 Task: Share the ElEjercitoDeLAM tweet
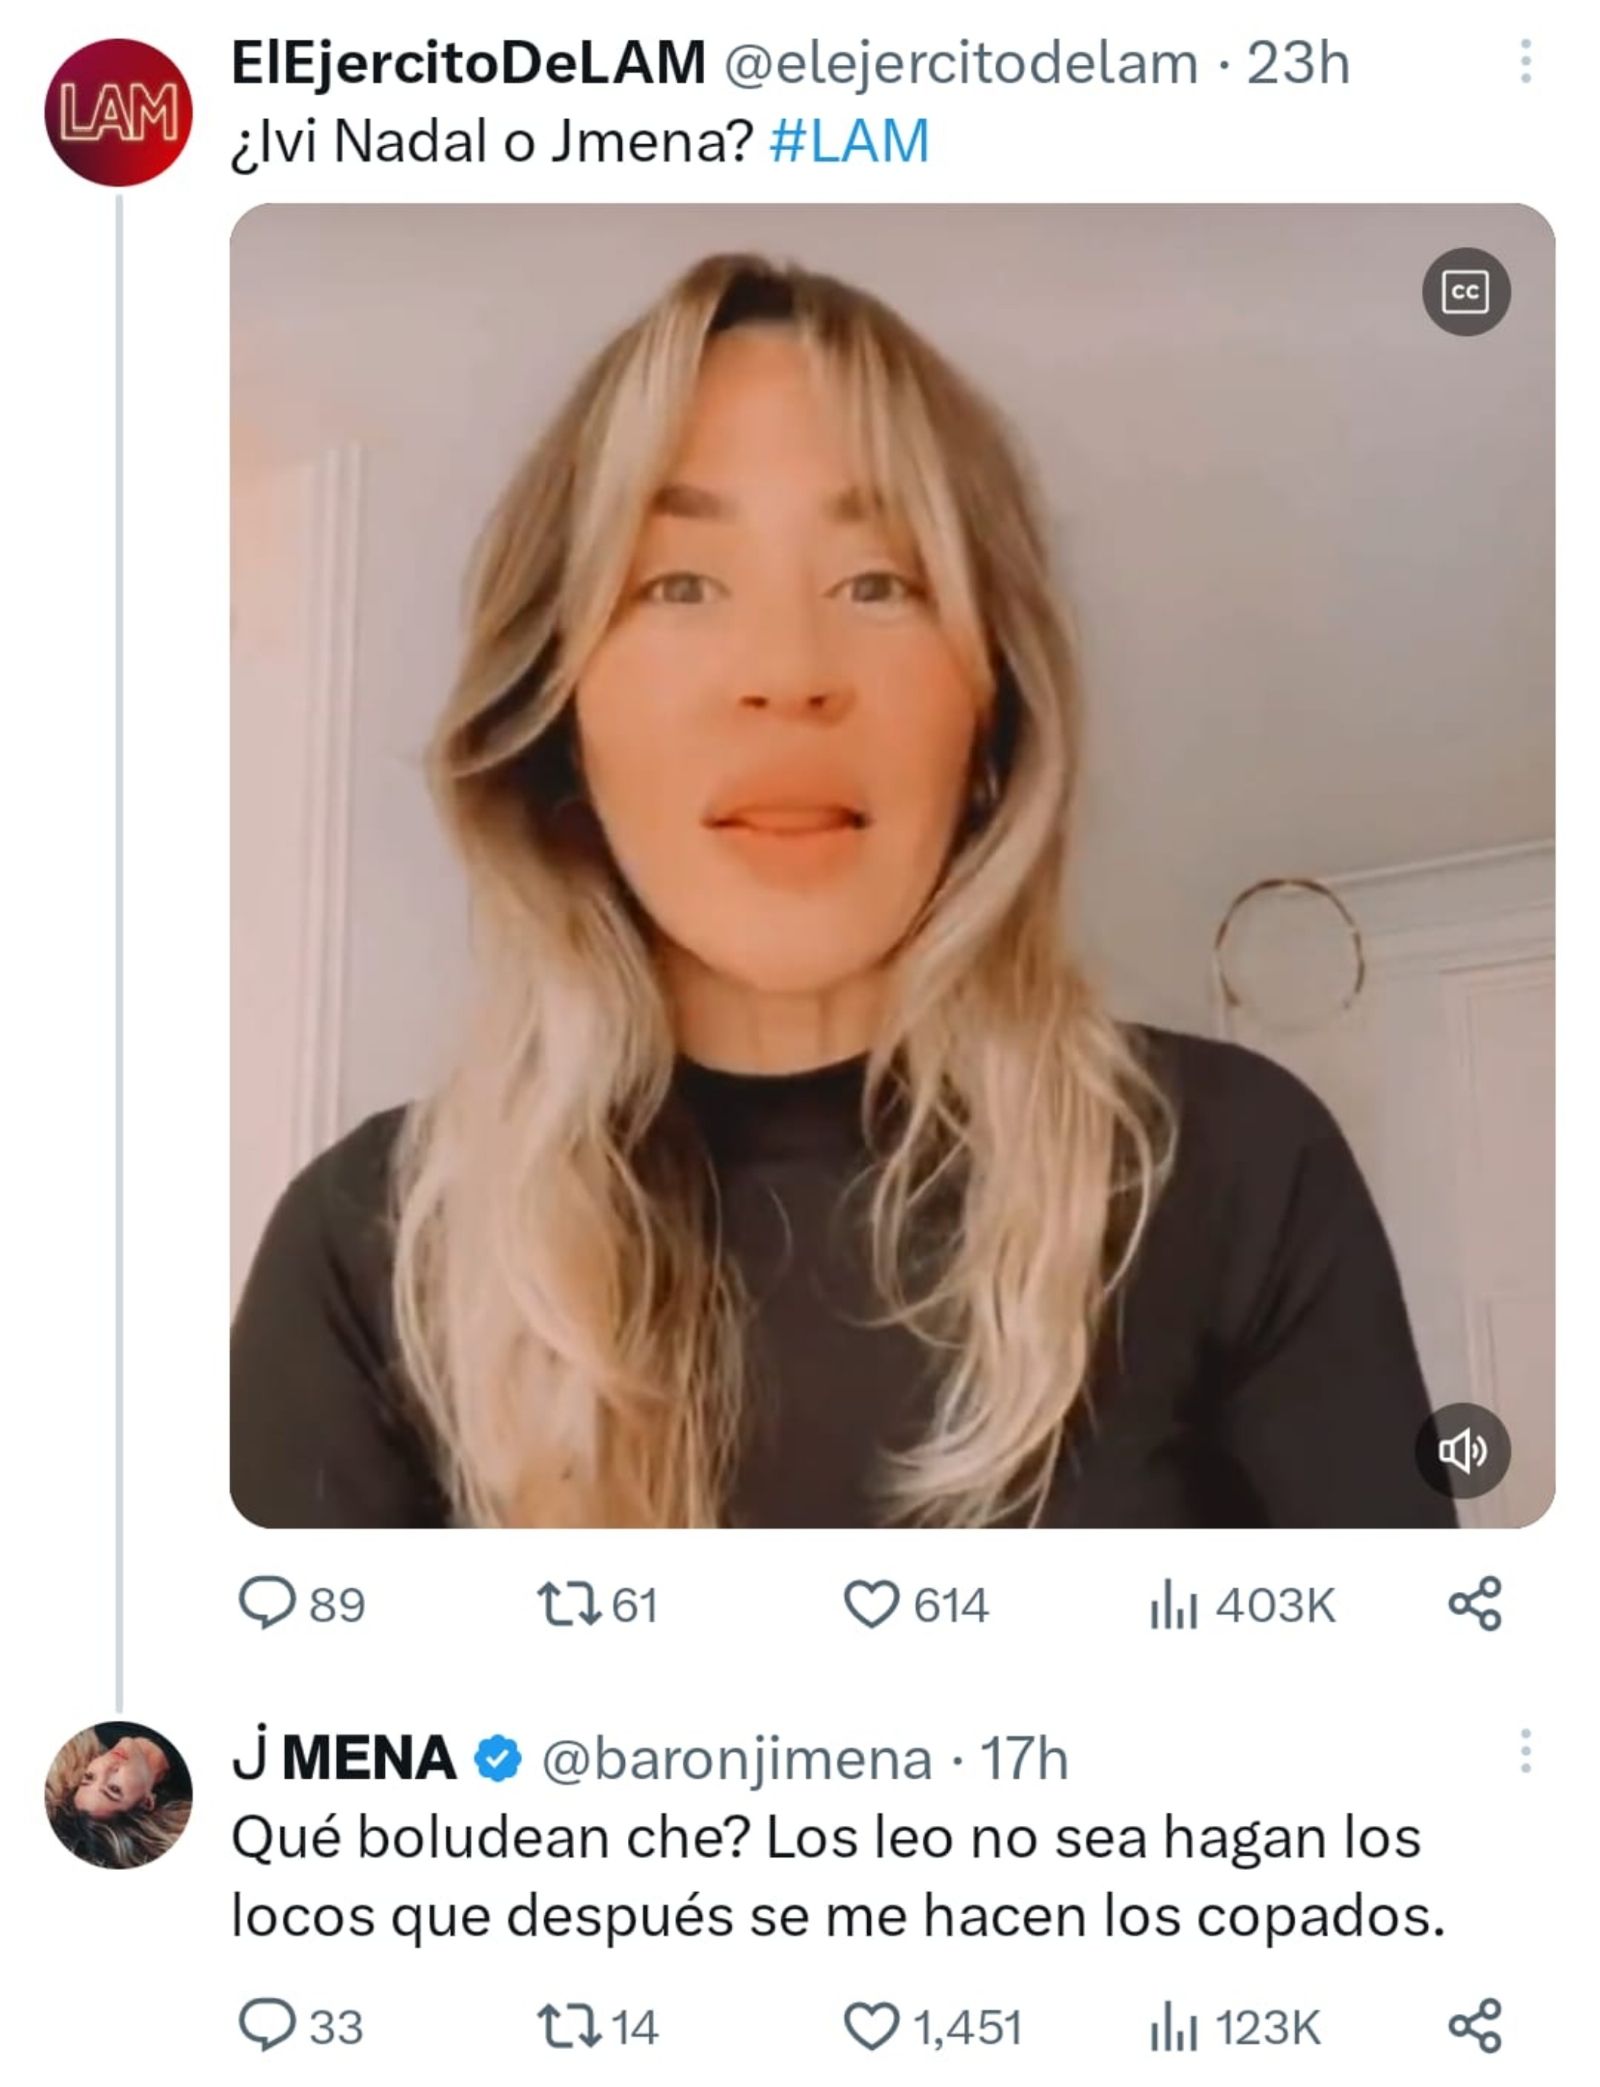click(x=1475, y=1605)
